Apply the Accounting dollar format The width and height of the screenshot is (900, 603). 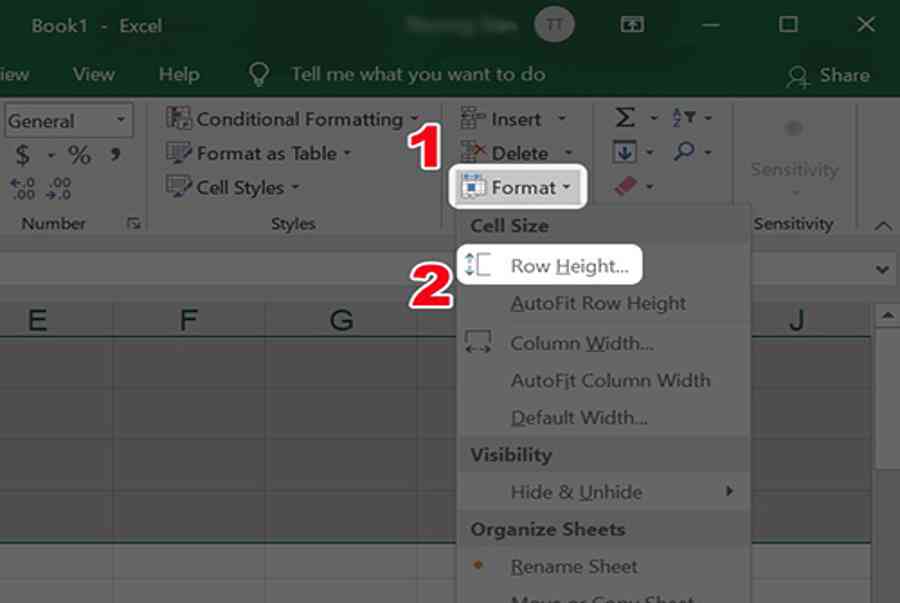[x=22, y=155]
